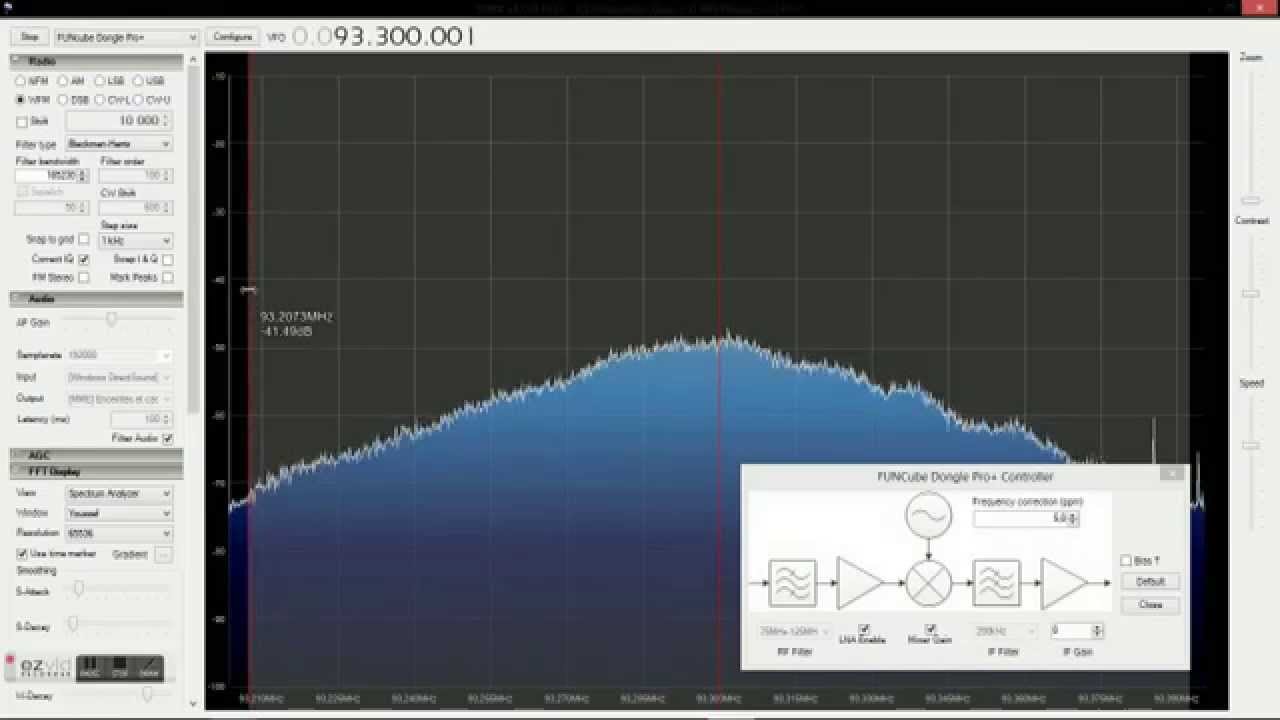Click the local oscillator sine-wave icon
The image size is (1280, 720).
pos(929,516)
